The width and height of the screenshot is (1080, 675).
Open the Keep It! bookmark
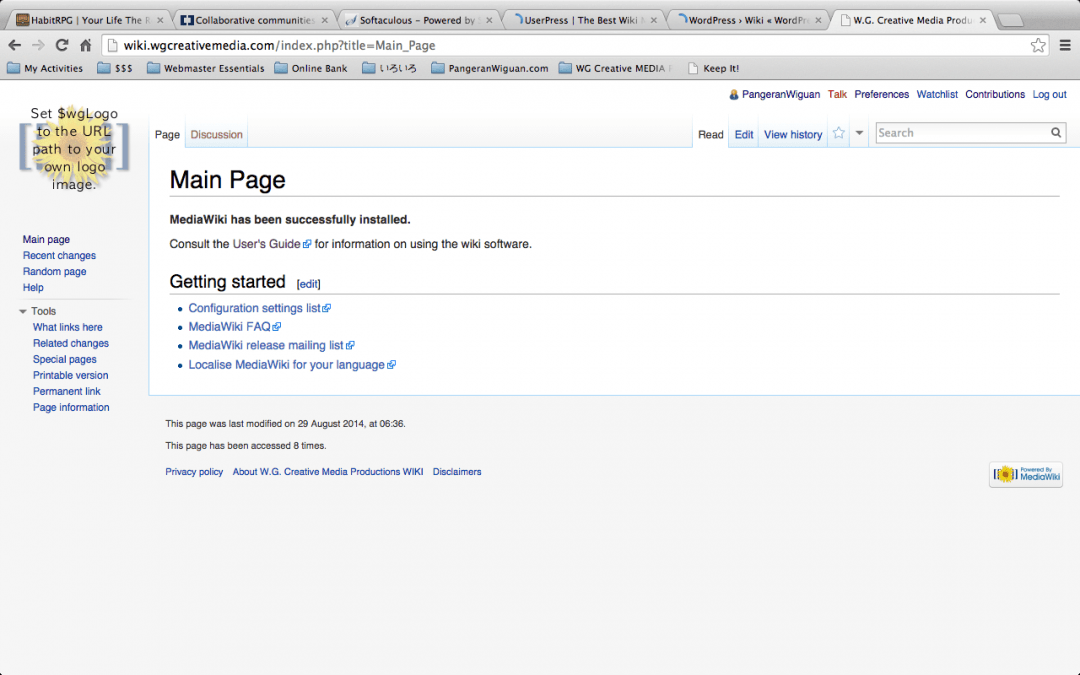pyautogui.click(x=713, y=68)
